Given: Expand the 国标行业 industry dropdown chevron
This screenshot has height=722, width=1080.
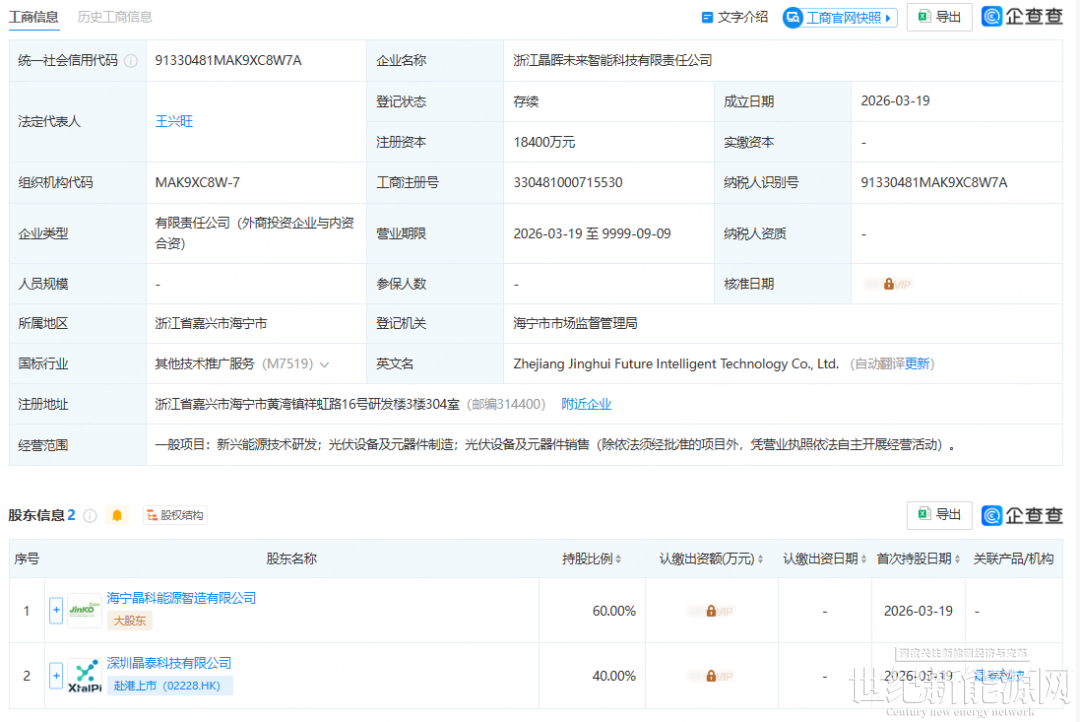Looking at the screenshot, I should (x=324, y=365).
